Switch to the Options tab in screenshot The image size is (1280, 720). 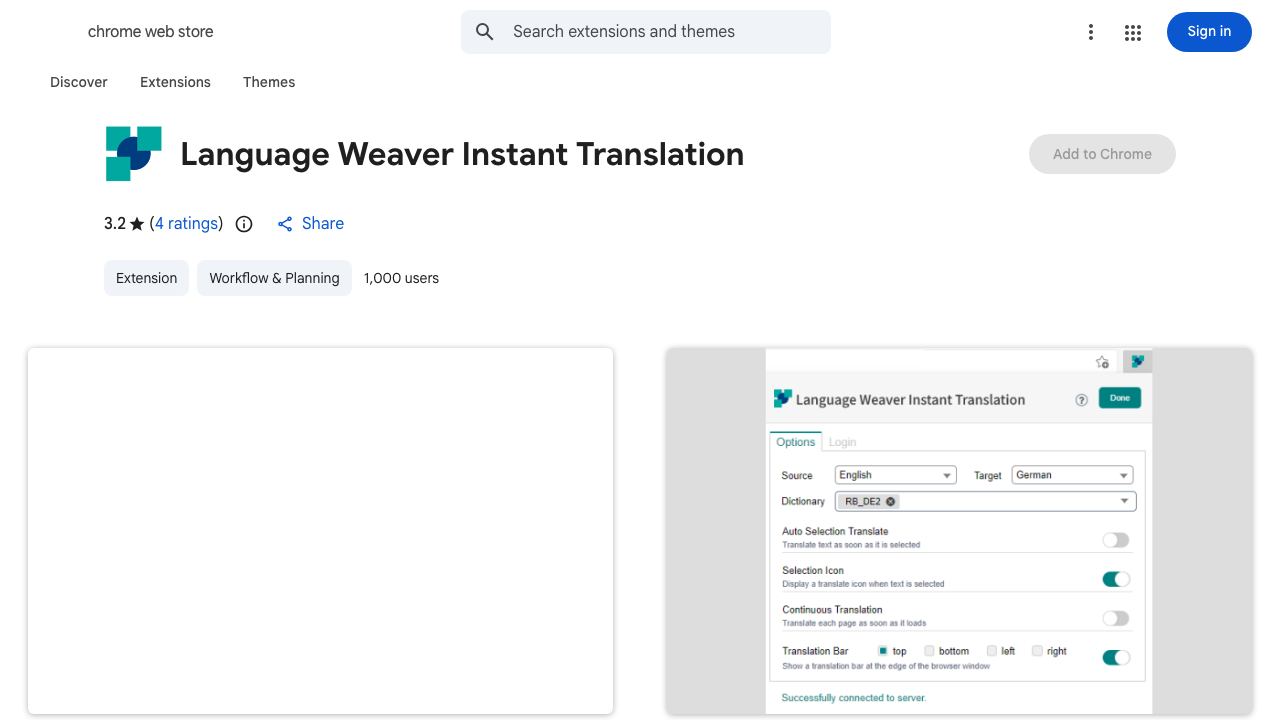click(796, 442)
